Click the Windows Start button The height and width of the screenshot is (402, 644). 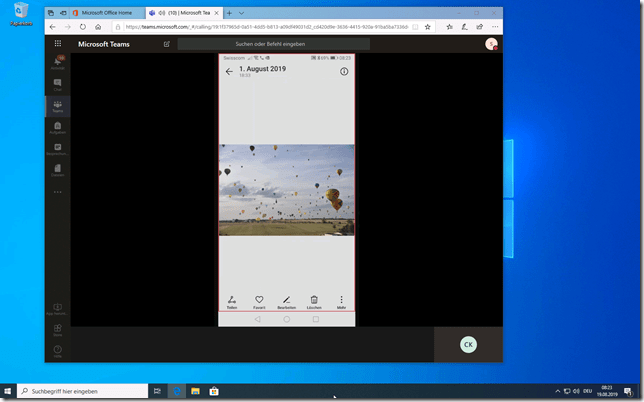pyautogui.click(x=10, y=391)
